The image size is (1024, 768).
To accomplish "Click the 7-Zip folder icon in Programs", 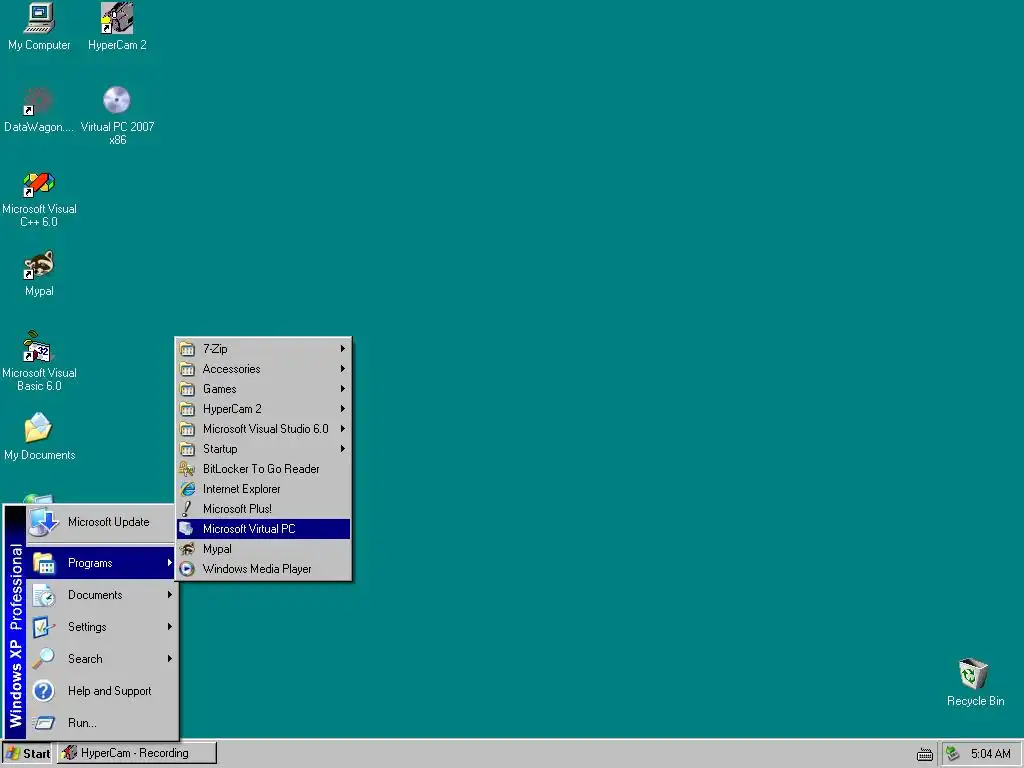I will coord(187,349).
